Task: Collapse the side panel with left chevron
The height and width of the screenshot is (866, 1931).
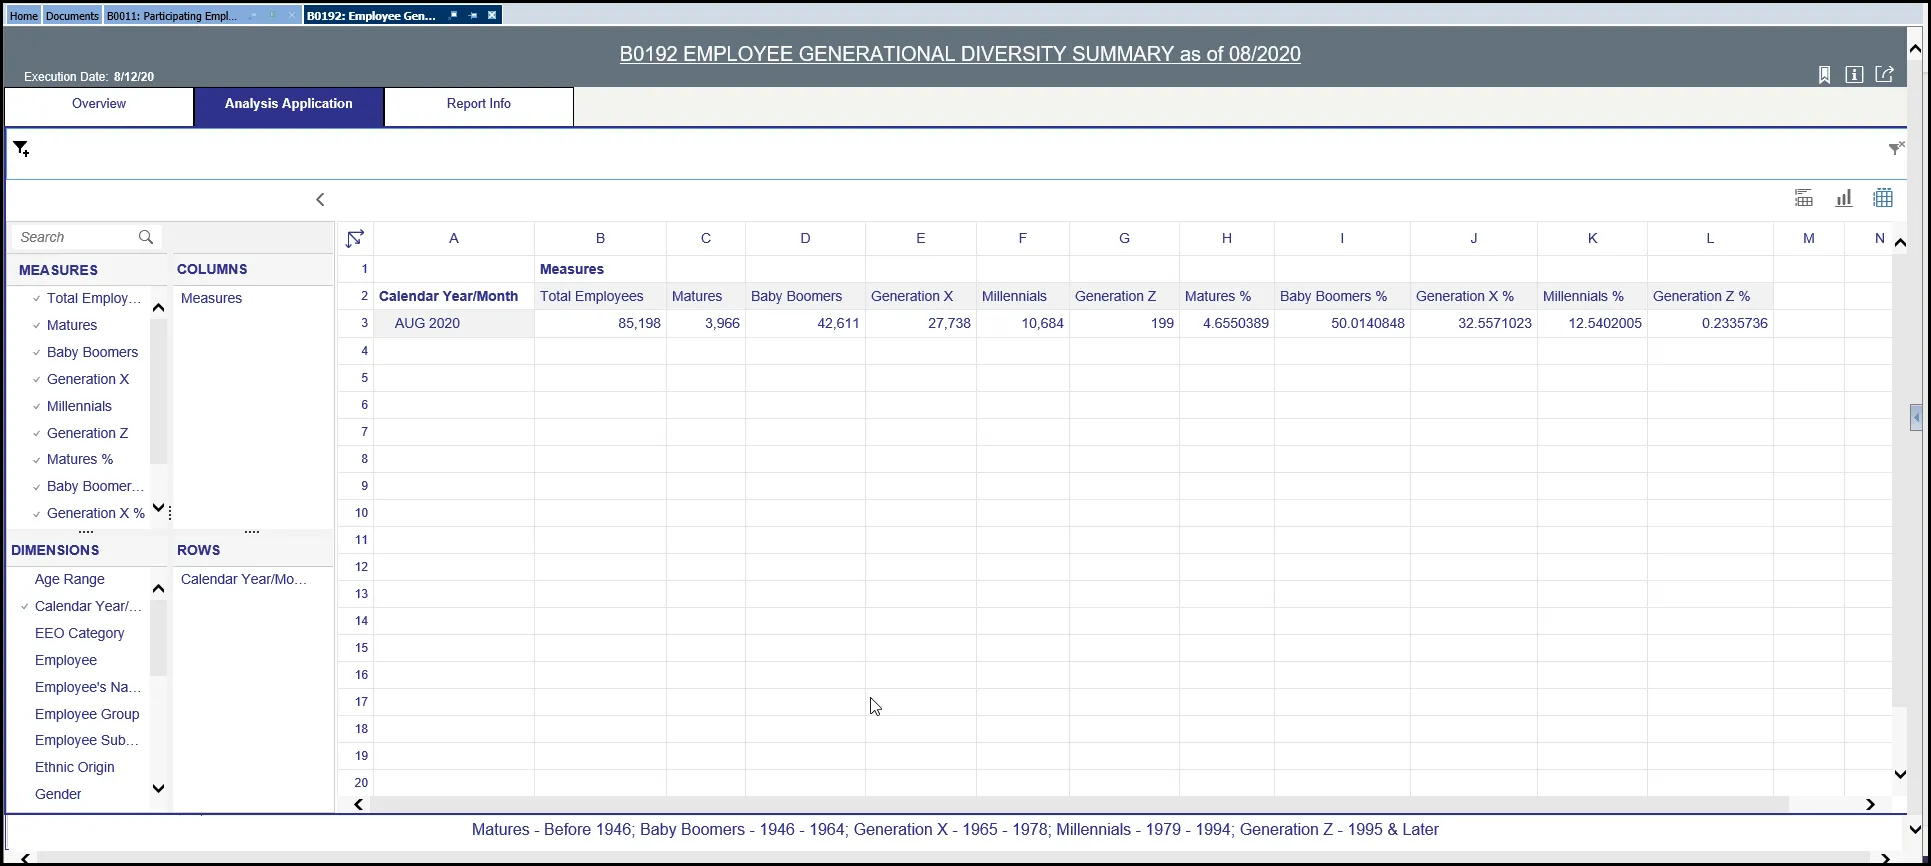Action: tap(320, 200)
